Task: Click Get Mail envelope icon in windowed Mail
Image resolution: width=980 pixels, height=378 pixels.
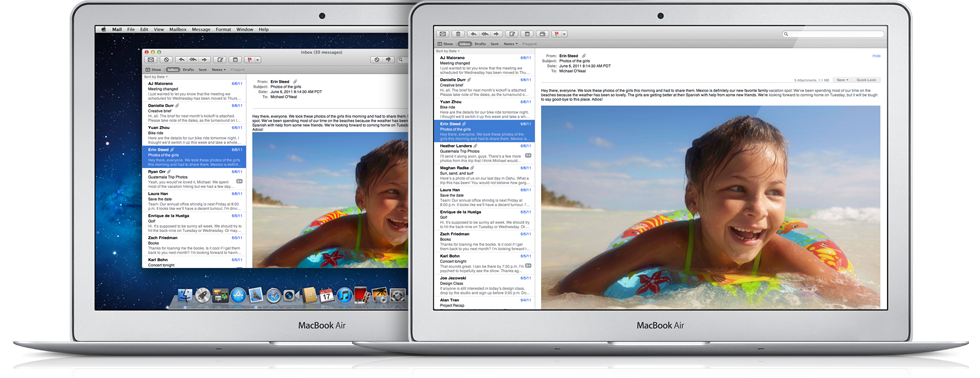Action: tap(151, 59)
